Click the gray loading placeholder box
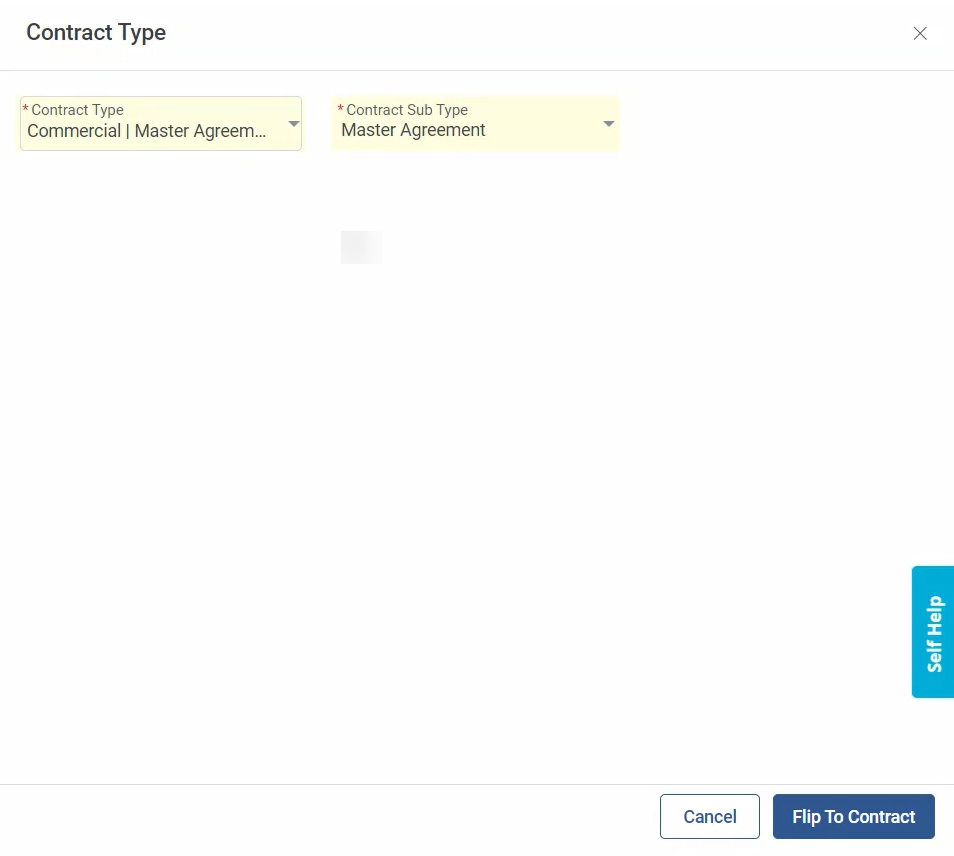Screen dimensions: 954x856 pos(361,247)
